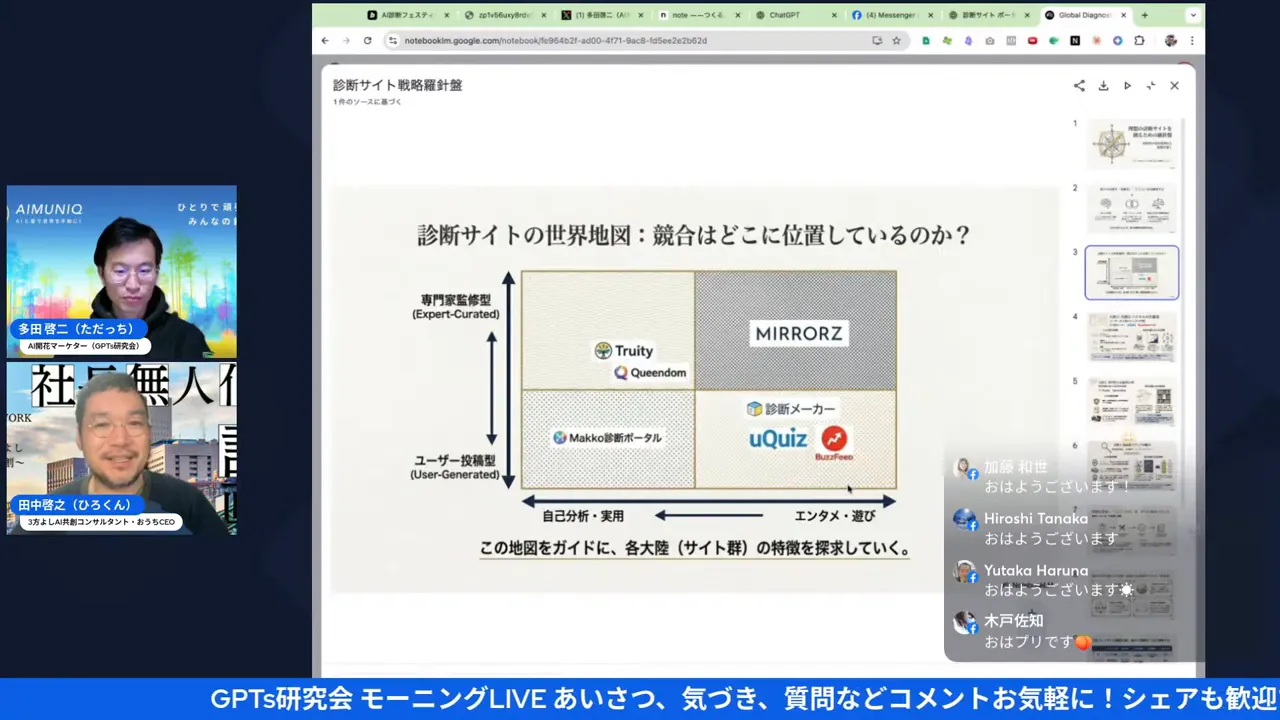The height and width of the screenshot is (720, 1280).
Task: Open the Chrome three-dot menu
Action: [1193, 40]
